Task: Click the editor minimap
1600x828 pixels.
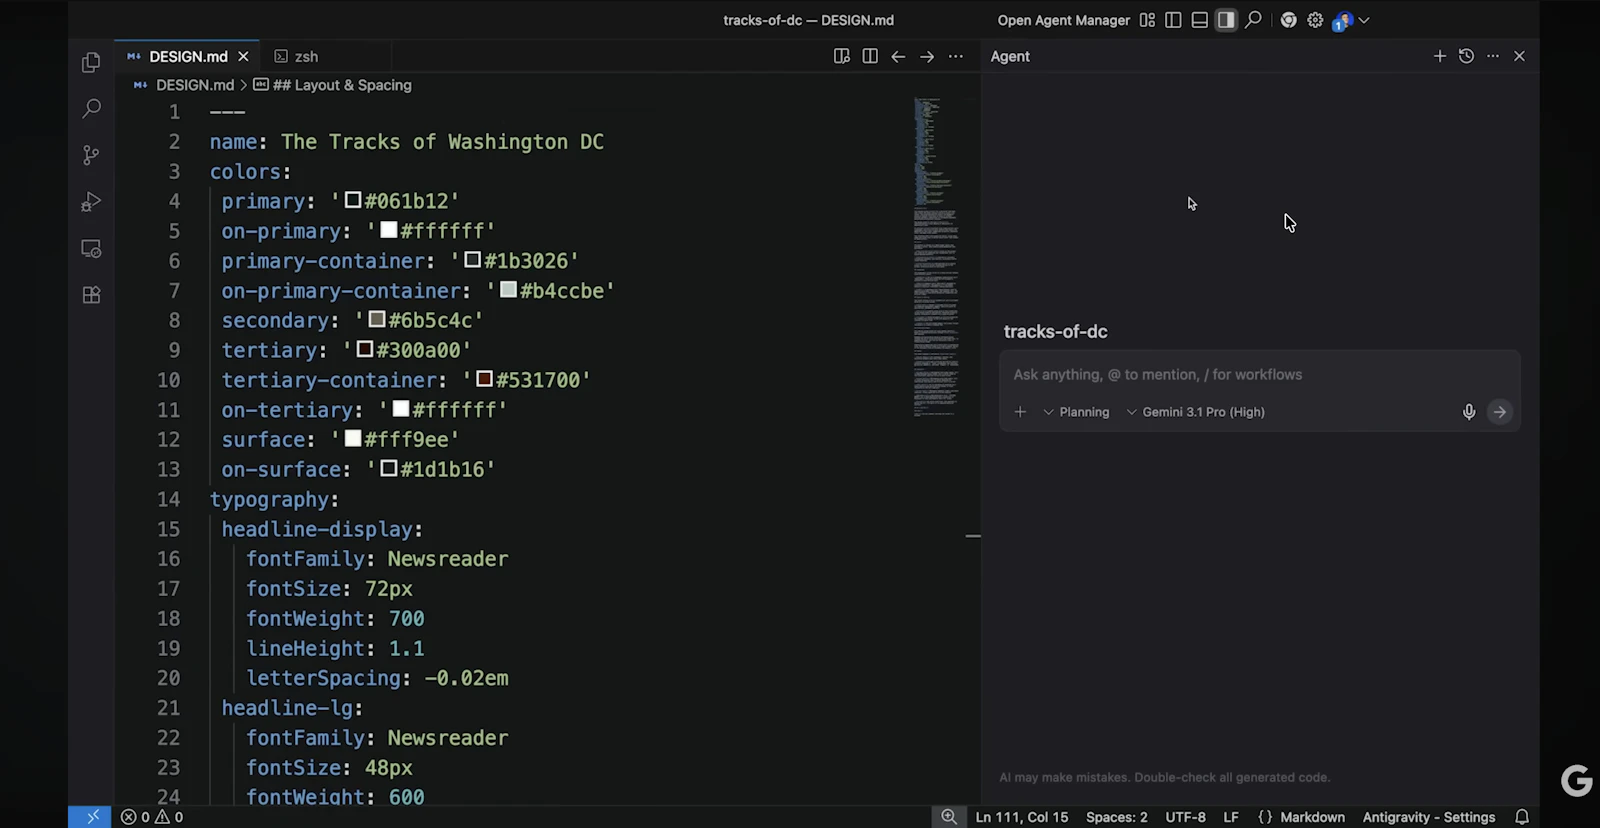Action: click(936, 257)
